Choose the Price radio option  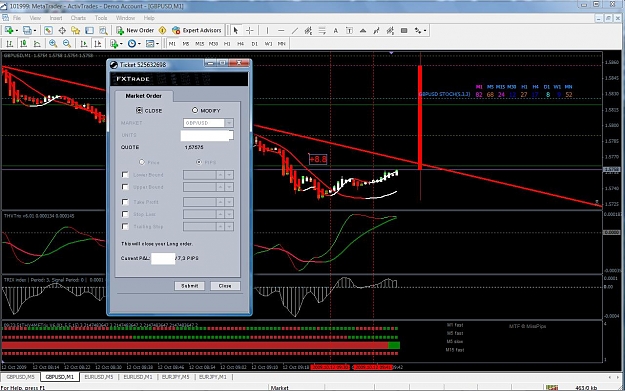[x=142, y=162]
